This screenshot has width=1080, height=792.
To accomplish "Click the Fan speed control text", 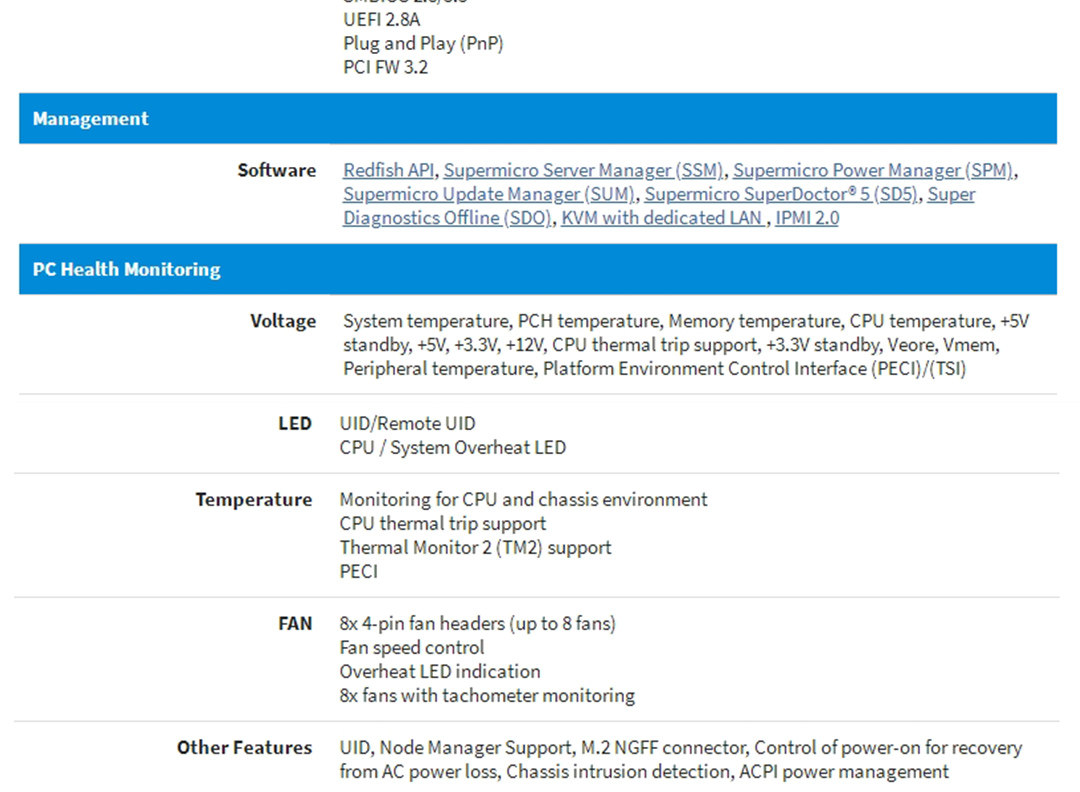I will point(412,647).
